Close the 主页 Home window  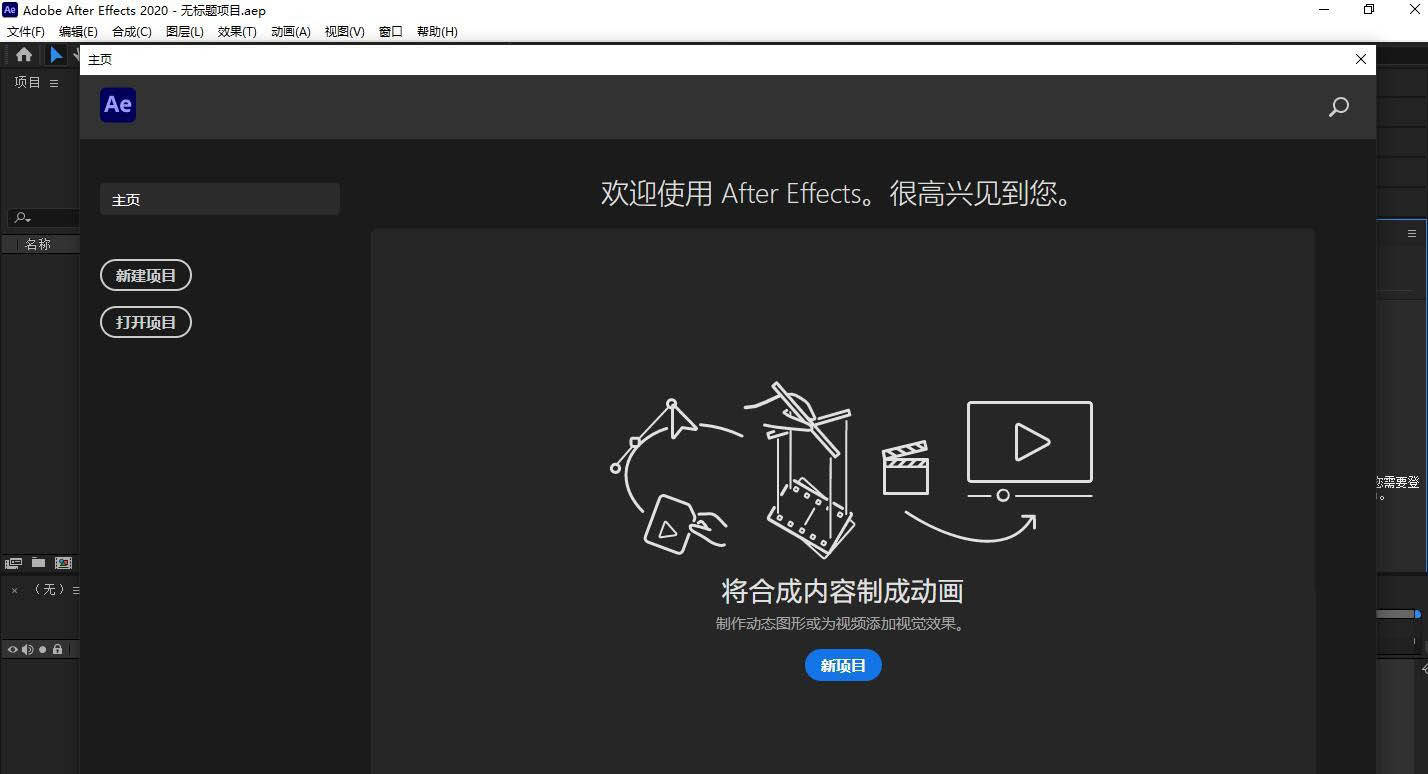(x=1360, y=59)
